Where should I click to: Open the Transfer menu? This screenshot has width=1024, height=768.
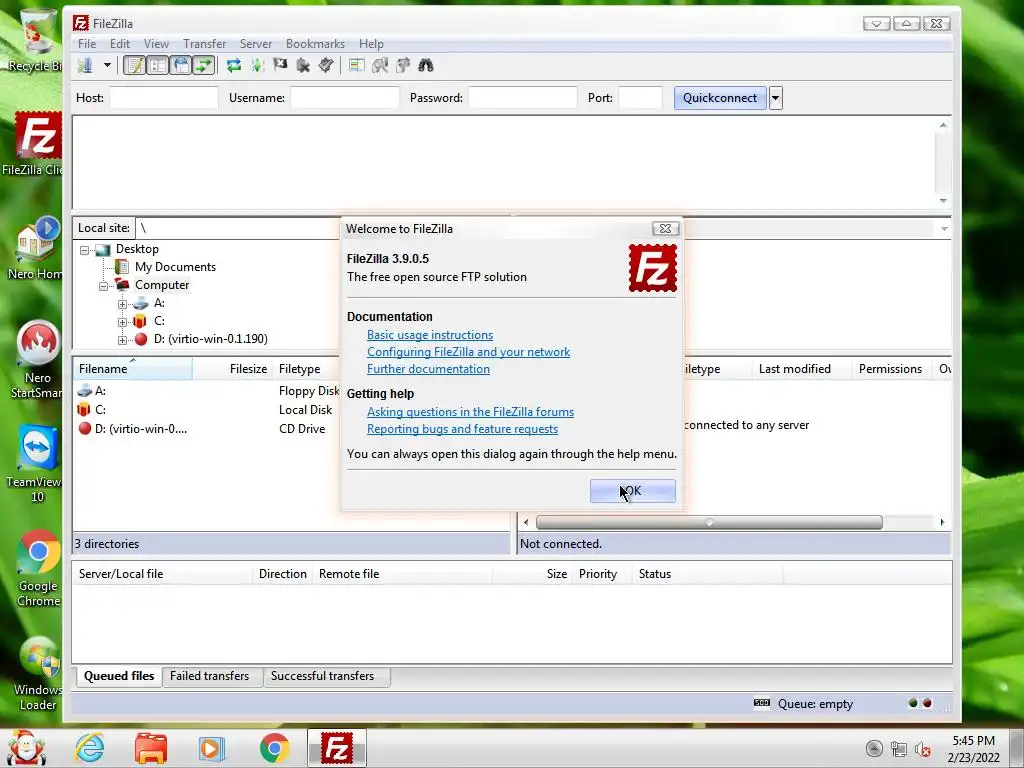click(204, 44)
